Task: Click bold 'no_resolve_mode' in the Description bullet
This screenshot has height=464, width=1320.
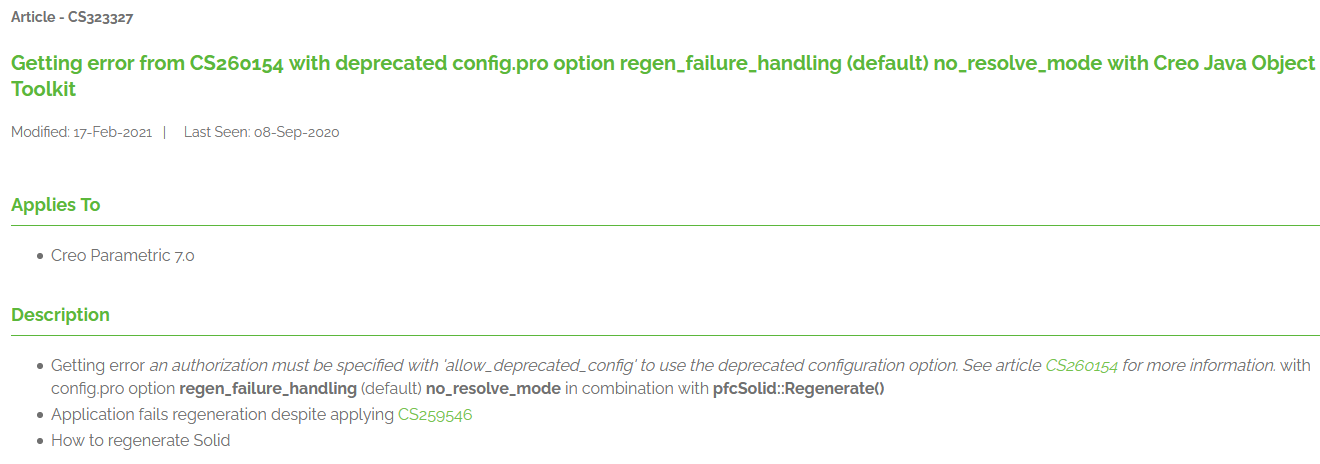Action: pos(493,389)
